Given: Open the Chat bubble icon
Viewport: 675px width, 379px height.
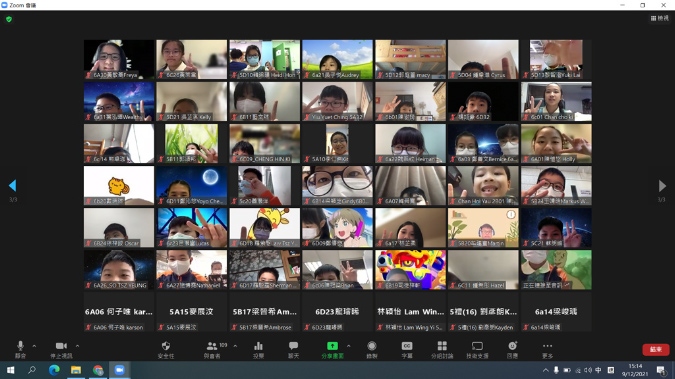Looking at the screenshot, I should coord(294,346).
